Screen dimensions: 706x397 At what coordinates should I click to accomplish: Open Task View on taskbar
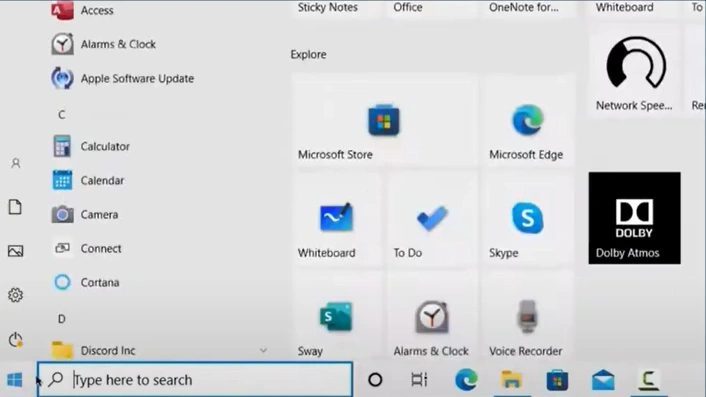[x=419, y=380]
